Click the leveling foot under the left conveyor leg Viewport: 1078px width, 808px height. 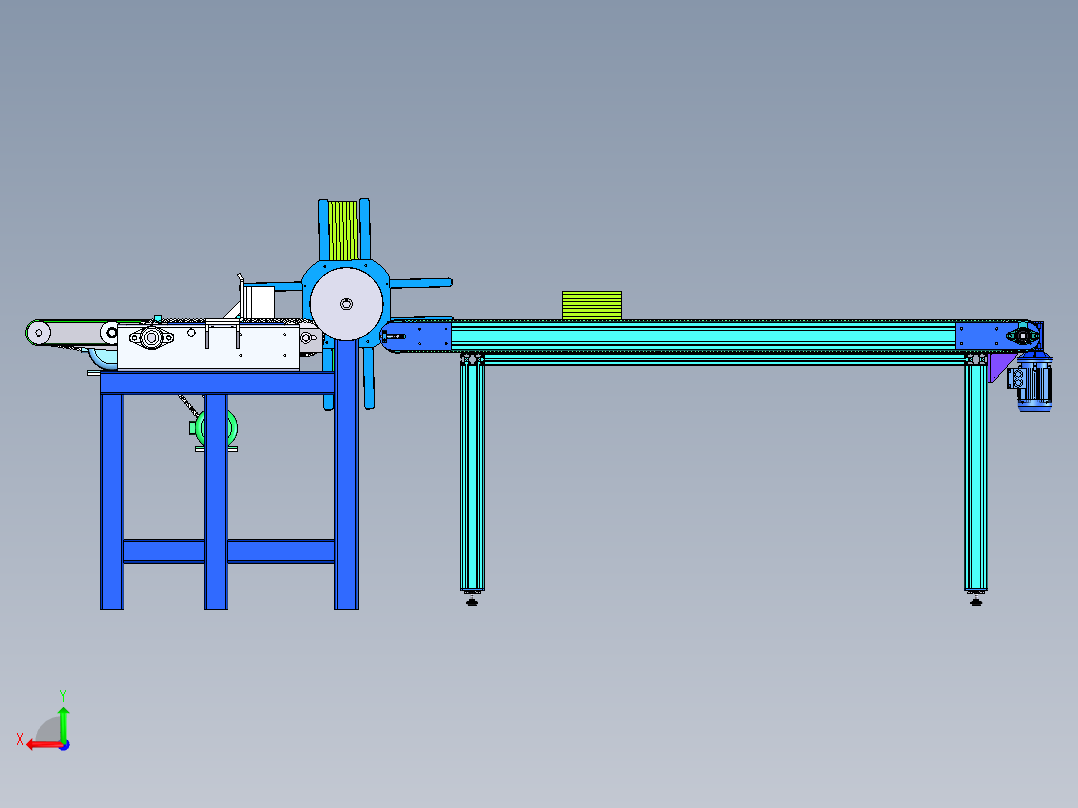[x=472, y=600]
